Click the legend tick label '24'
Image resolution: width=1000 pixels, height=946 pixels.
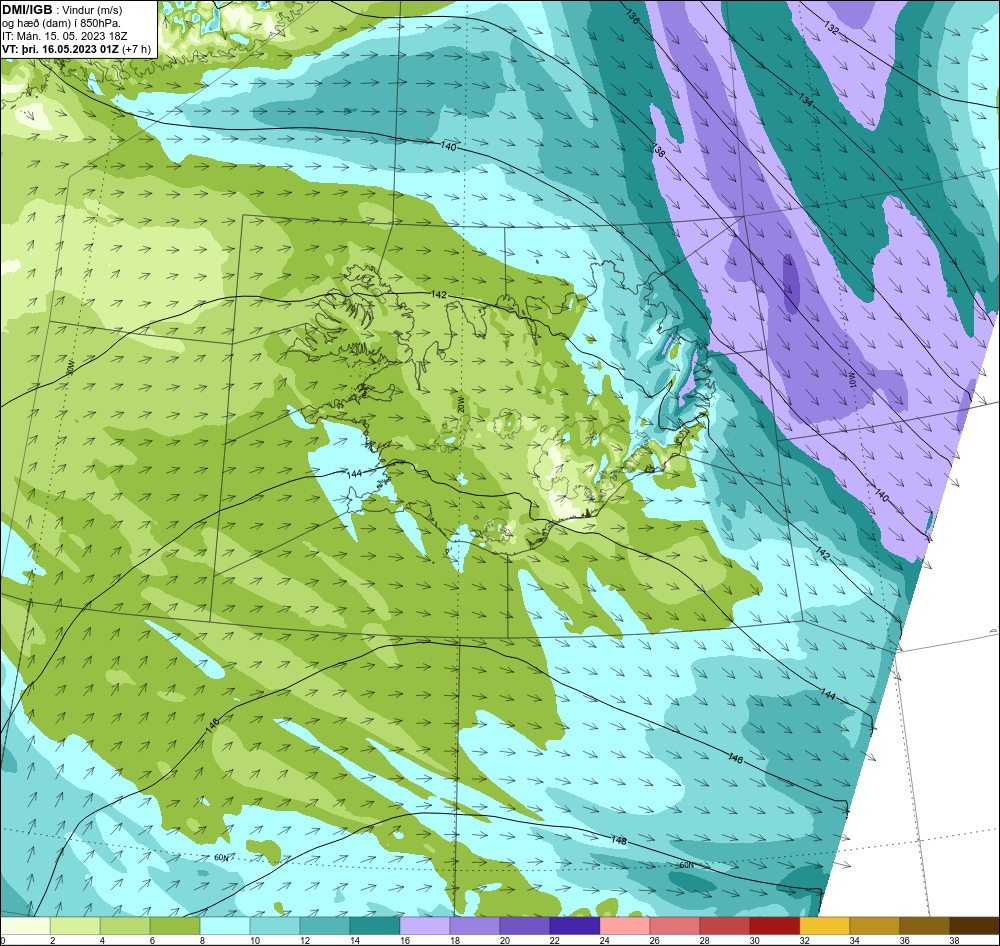pos(605,940)
